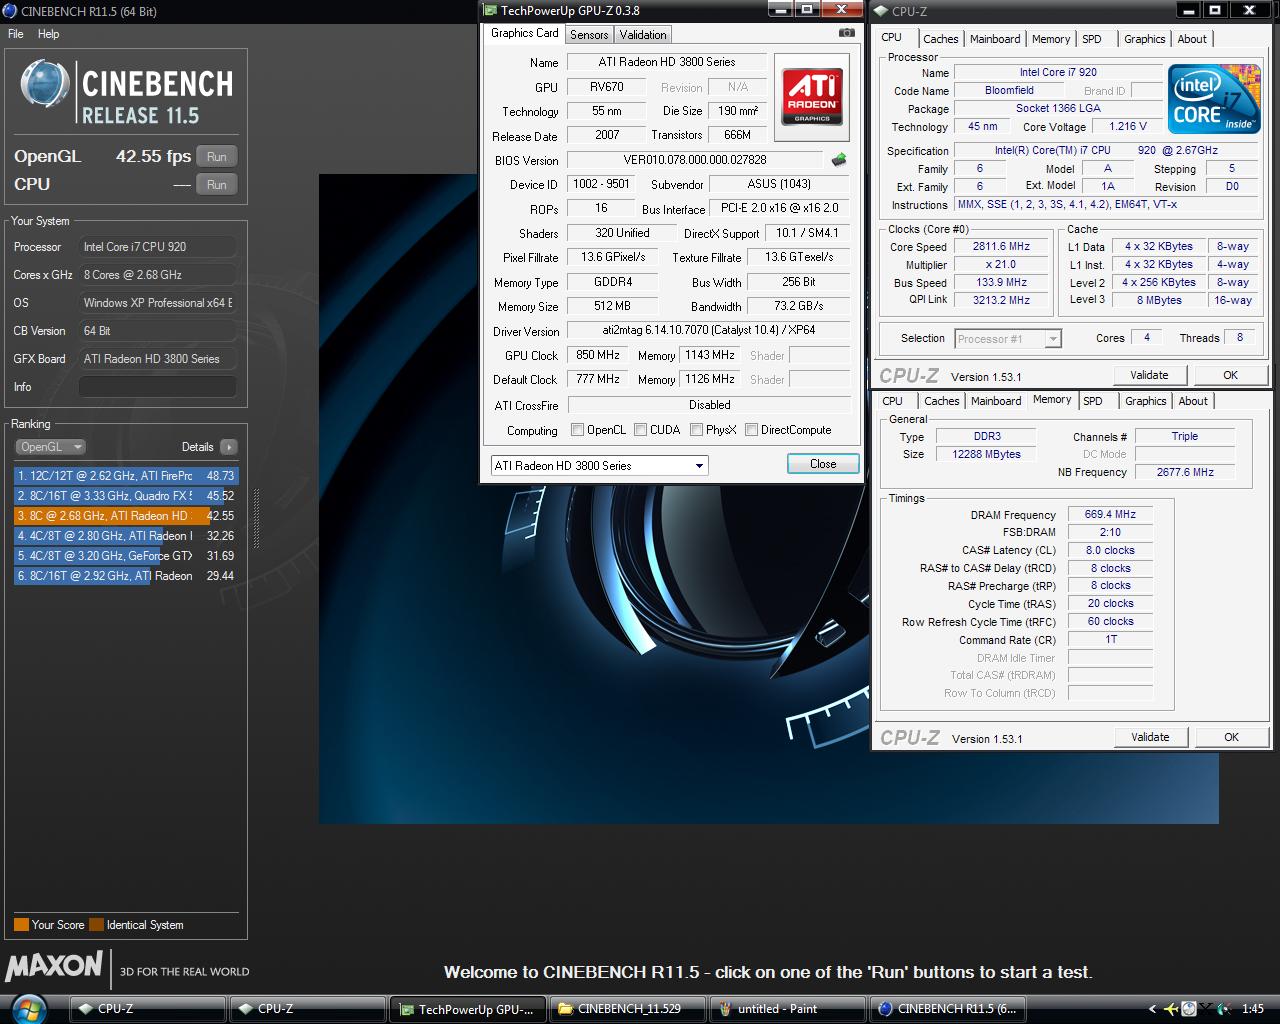The width and height of the screenshot is (1280, 1024).
Task: Open CINEBENCH_11.529 folder from taskbar
Action: pyautogui.click(x=628, y=1009)
